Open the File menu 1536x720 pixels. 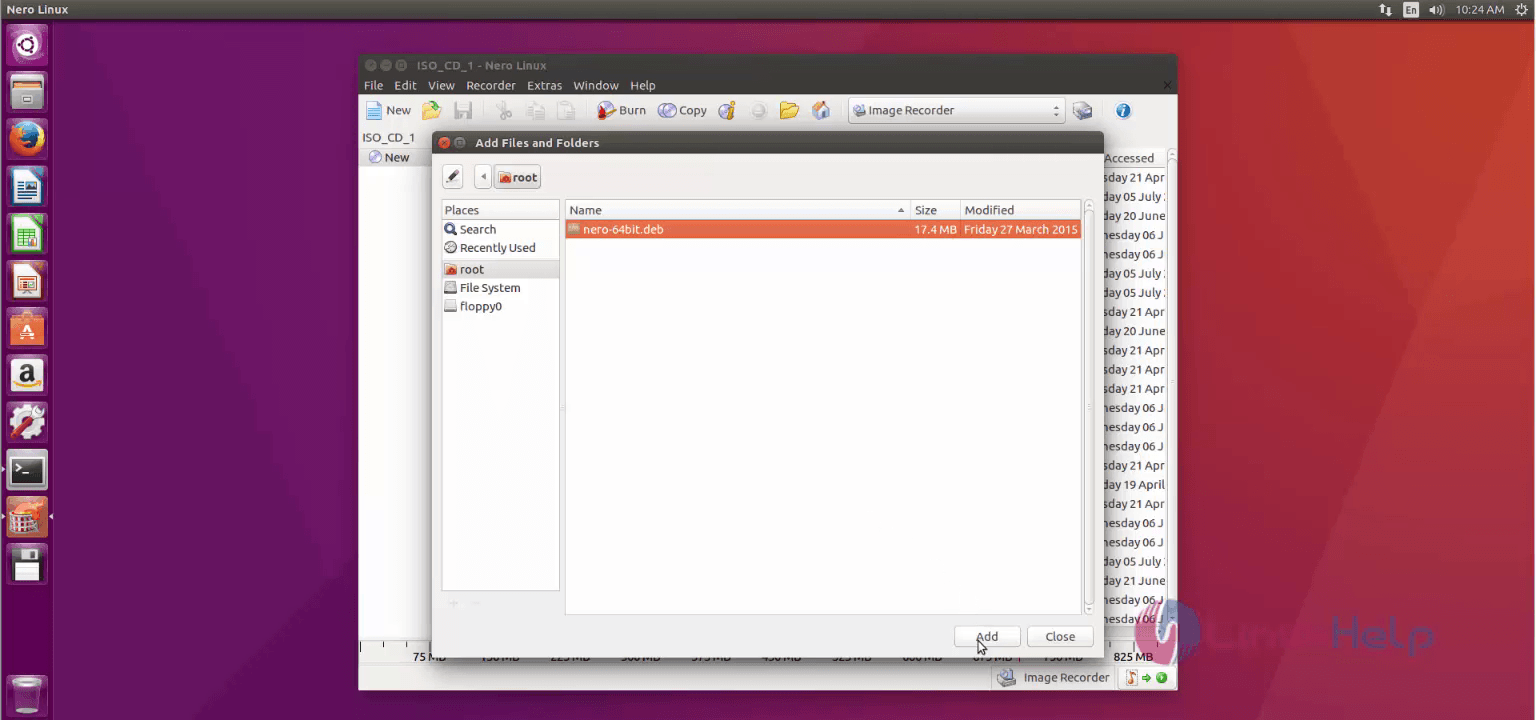point(373,86)
